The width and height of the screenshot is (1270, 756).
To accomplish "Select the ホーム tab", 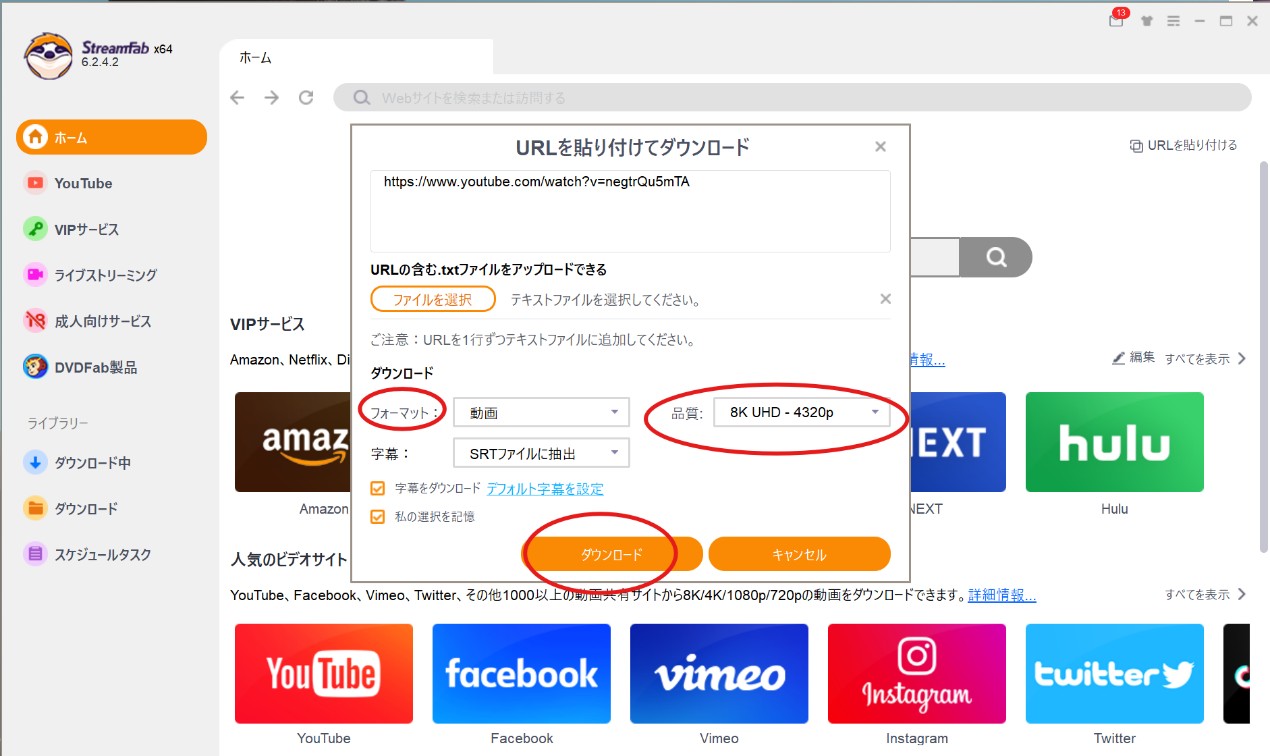I will coord(355,58).
